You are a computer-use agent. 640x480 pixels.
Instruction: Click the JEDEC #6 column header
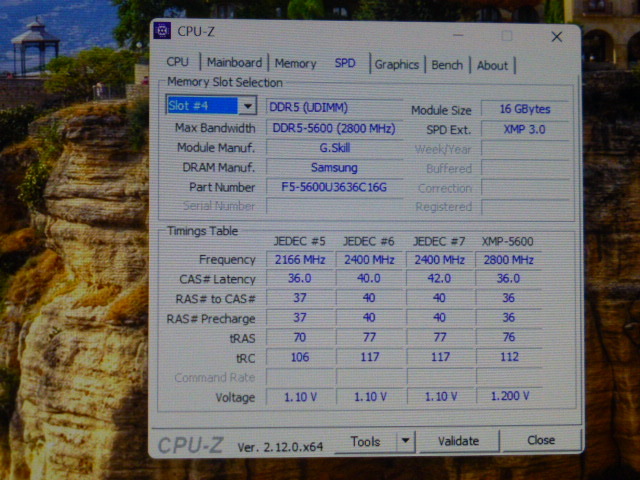point(369,242)
